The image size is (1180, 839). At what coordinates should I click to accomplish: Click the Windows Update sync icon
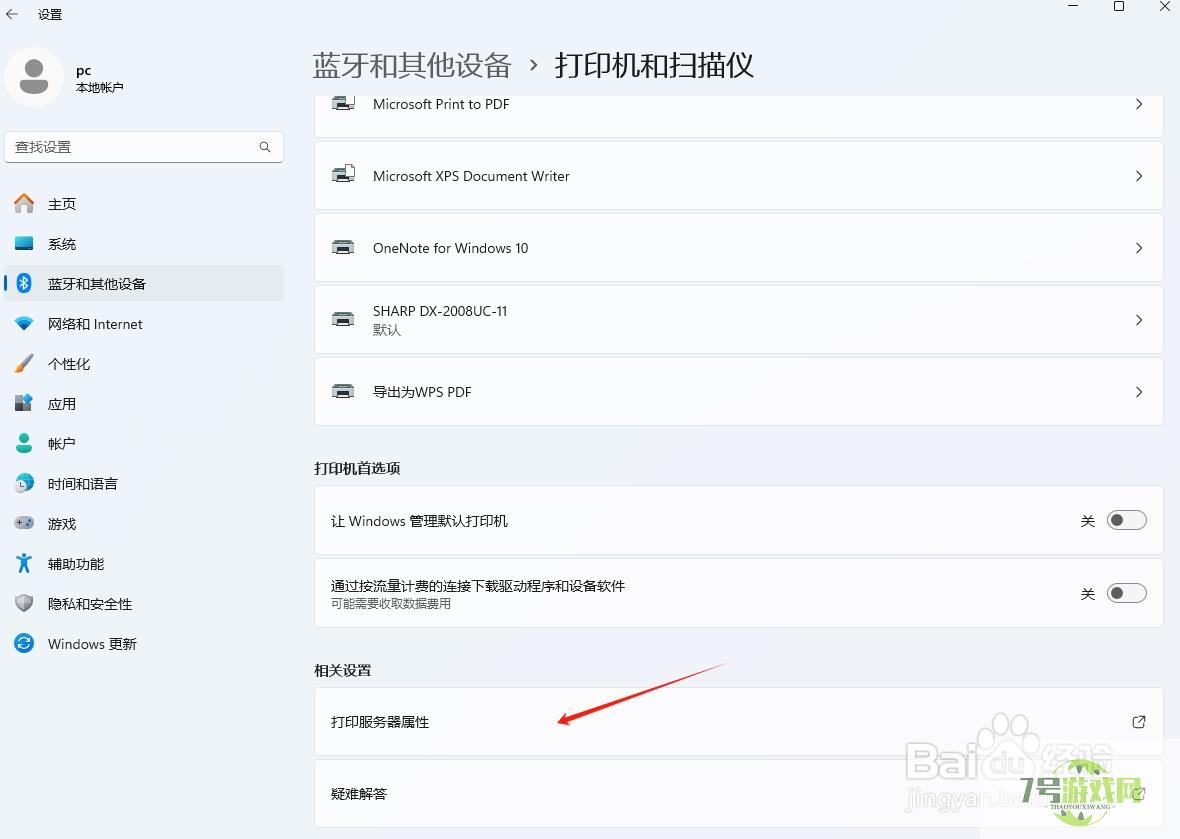(x=24, y=643)
